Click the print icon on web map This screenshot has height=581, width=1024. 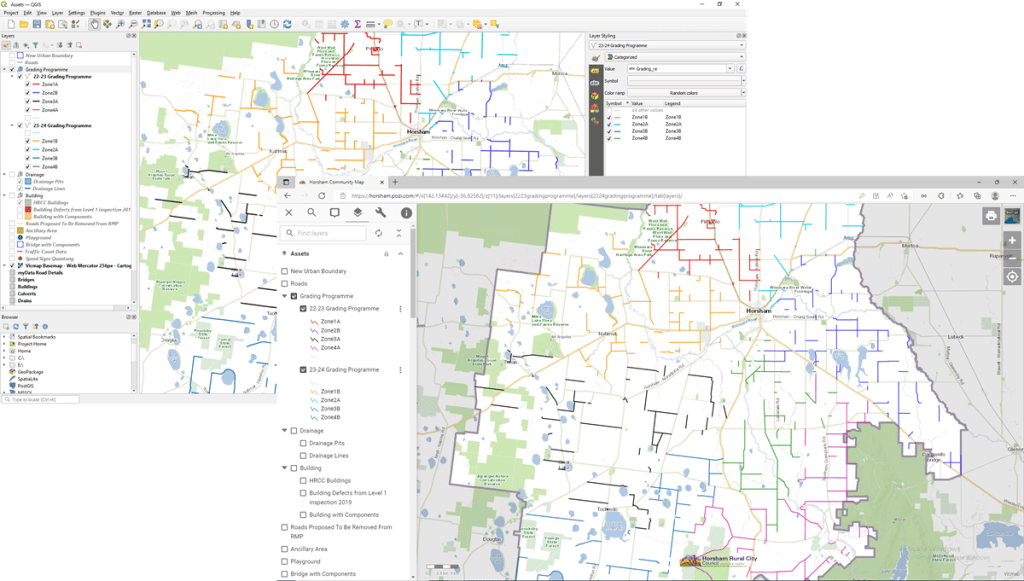tap(990, 215)
